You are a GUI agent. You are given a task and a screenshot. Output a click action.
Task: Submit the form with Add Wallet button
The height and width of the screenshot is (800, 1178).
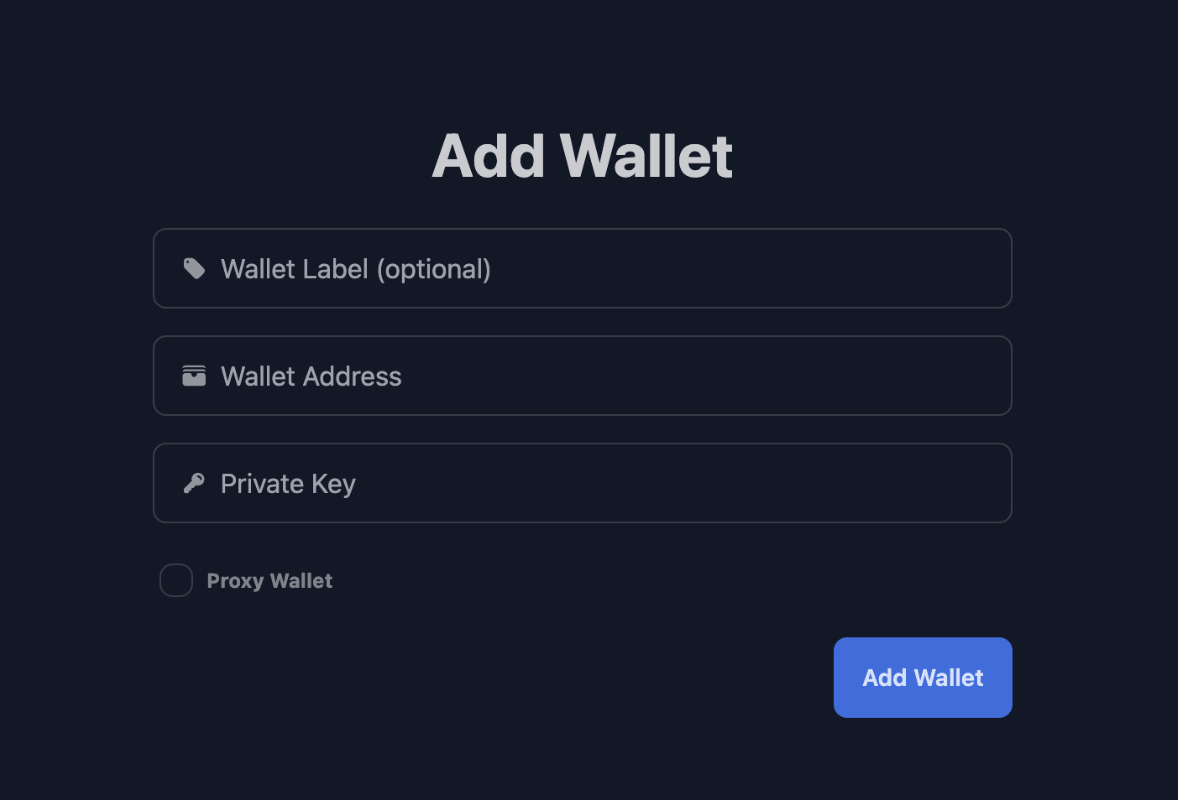(923, 678)
